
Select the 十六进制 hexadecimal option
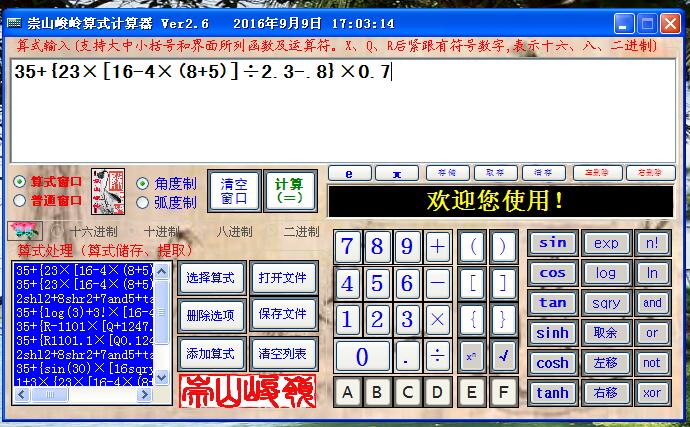(84, 231)
